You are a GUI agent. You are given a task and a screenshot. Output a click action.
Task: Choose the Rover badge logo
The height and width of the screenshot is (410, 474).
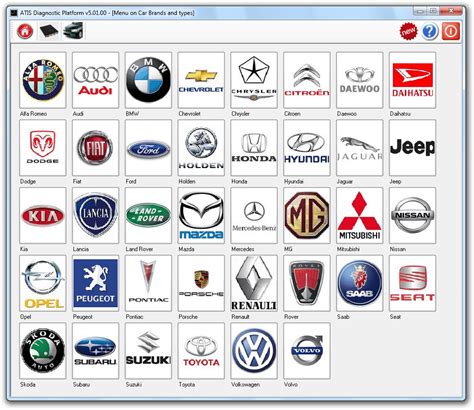click(x=307, y=283)
